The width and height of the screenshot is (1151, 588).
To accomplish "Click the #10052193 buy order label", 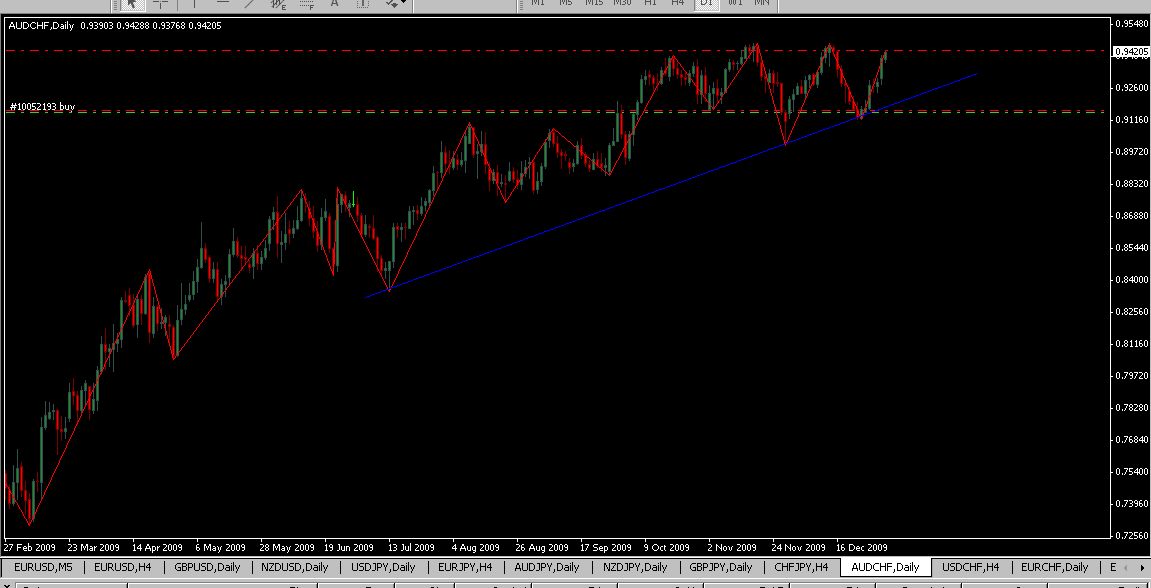I will tap(42, 106).
